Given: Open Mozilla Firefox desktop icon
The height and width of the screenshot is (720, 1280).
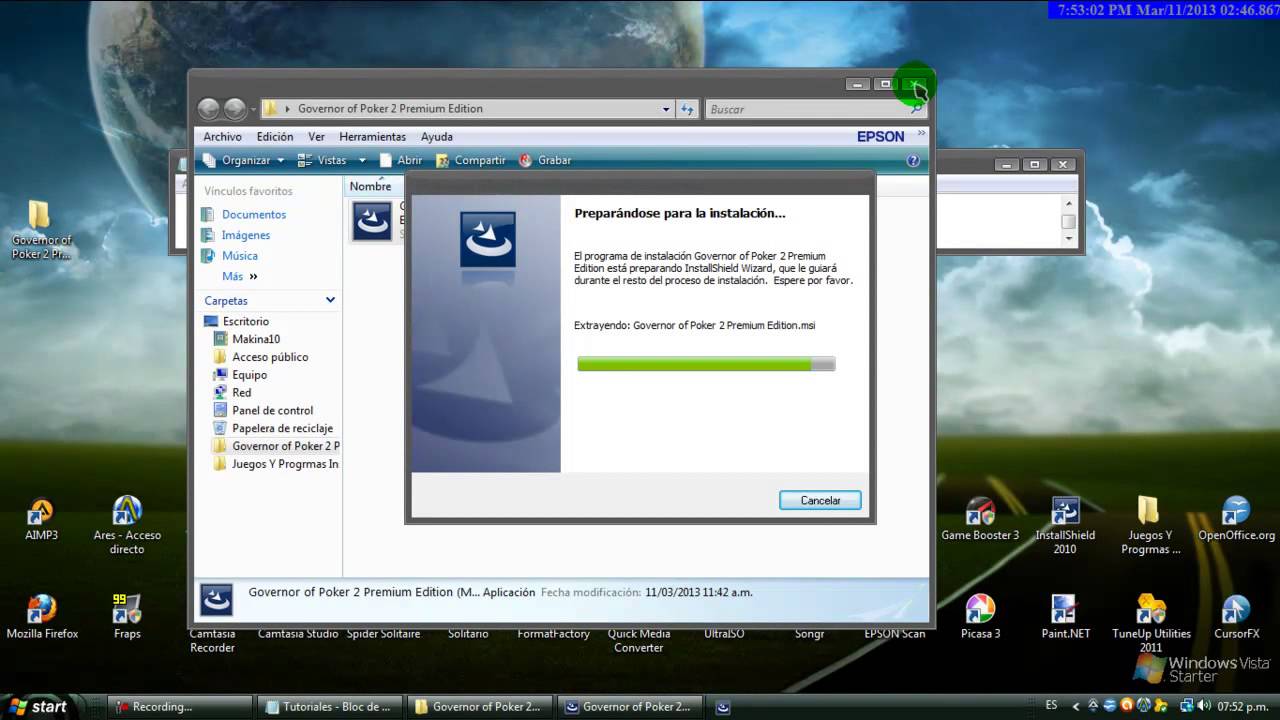Looking at the screenshot, I should 42,610.
